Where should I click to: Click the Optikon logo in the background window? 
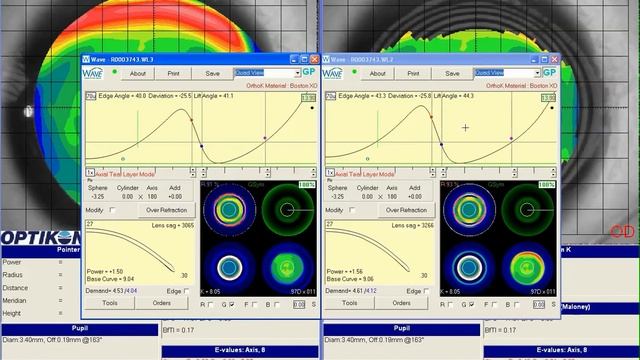pos(41,238)
